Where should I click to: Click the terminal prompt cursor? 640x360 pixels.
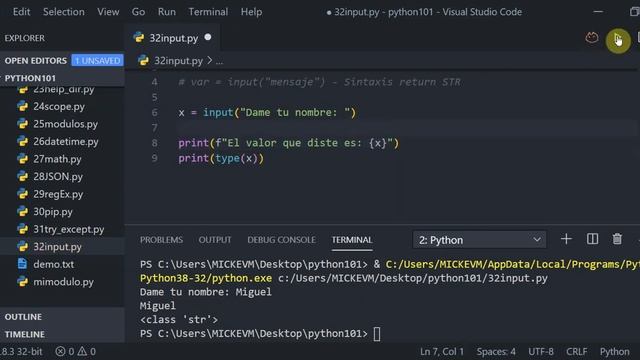pyautogui.click(x=377, y=334)
